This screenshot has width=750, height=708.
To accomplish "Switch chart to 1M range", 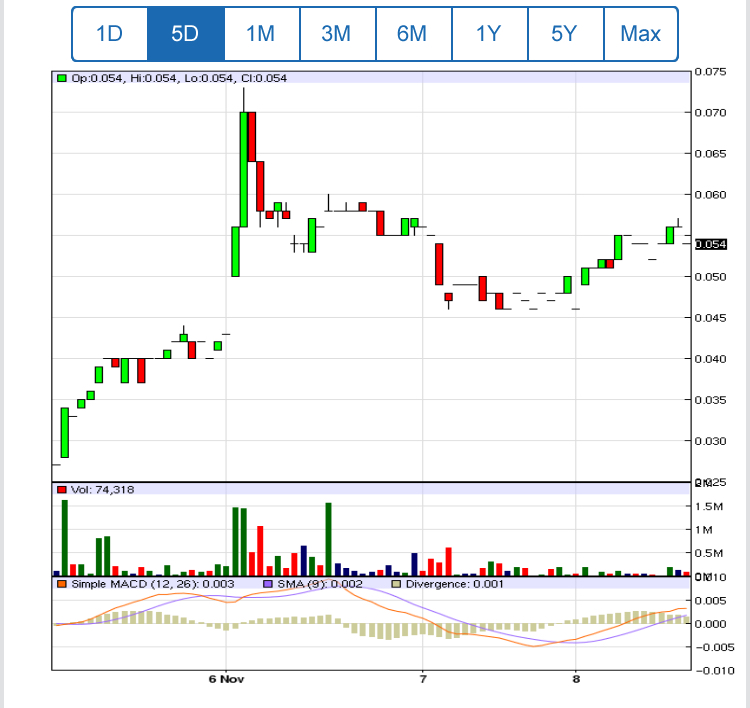I will (x=262, y=34).
